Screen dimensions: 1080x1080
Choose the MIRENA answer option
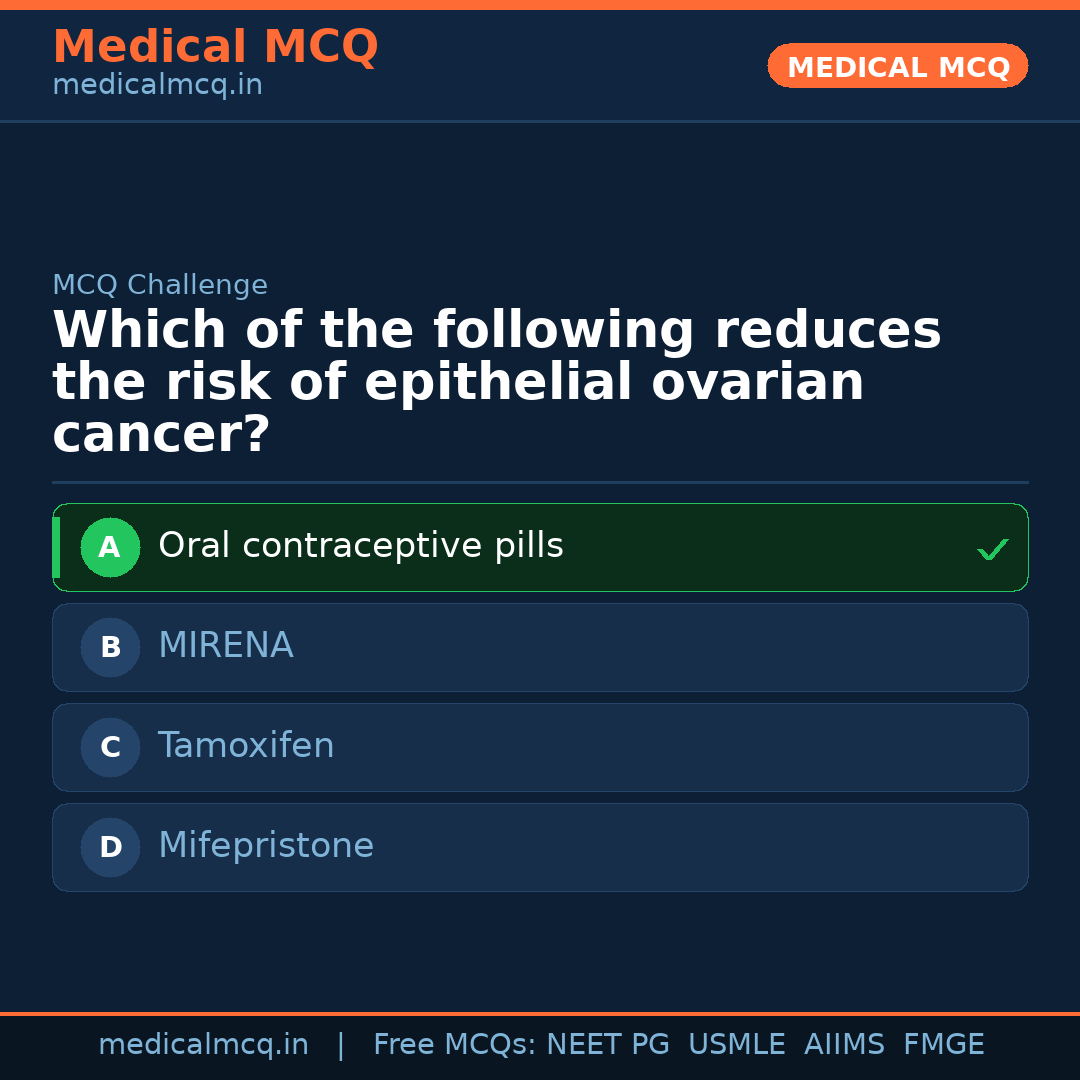[x=226, y=646]
